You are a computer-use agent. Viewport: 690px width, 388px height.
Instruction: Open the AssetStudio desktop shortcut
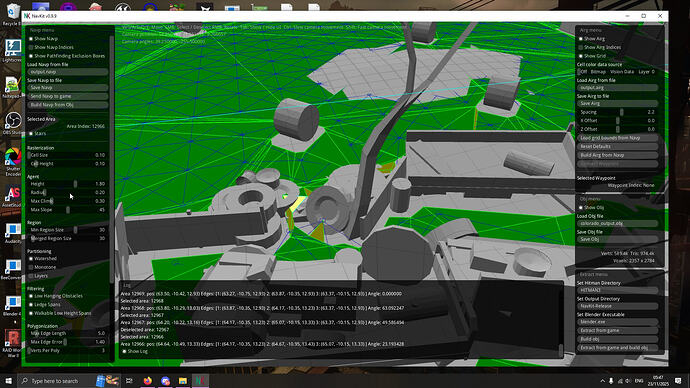pos(12,197)
